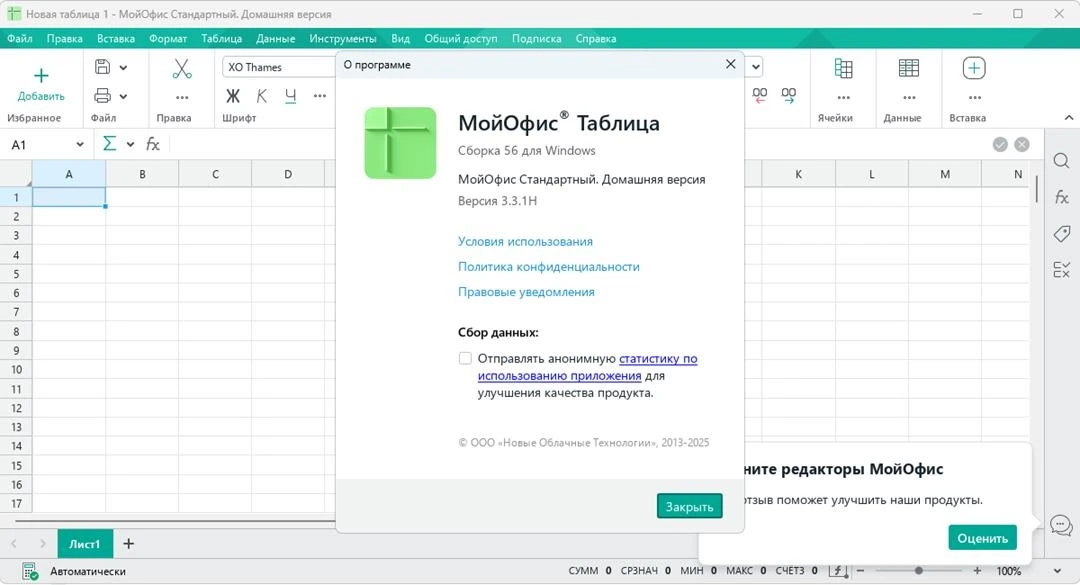Viewport: 1080px width, 585px height.
Task: Open search magnifier in right sidebar
Action: (x=1061, y=161)
